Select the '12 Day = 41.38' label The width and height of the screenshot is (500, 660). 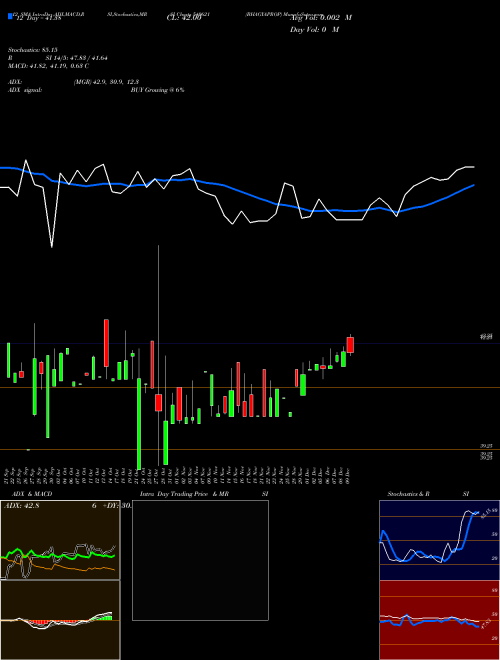point(39,18)
